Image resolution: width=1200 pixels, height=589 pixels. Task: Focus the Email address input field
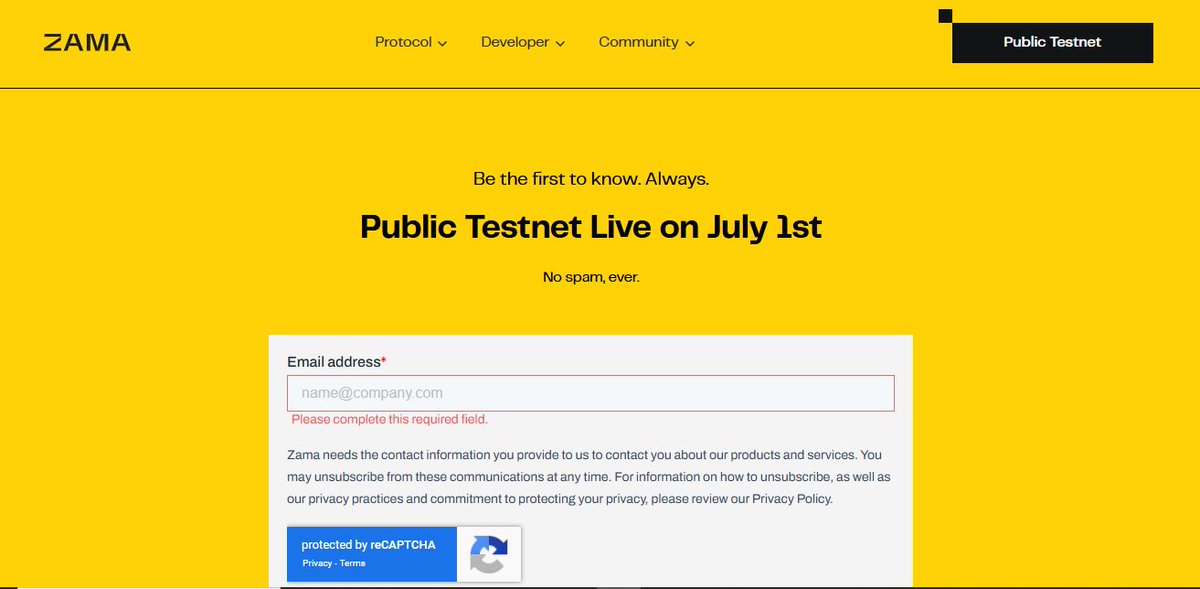click(x=591, y=393)
